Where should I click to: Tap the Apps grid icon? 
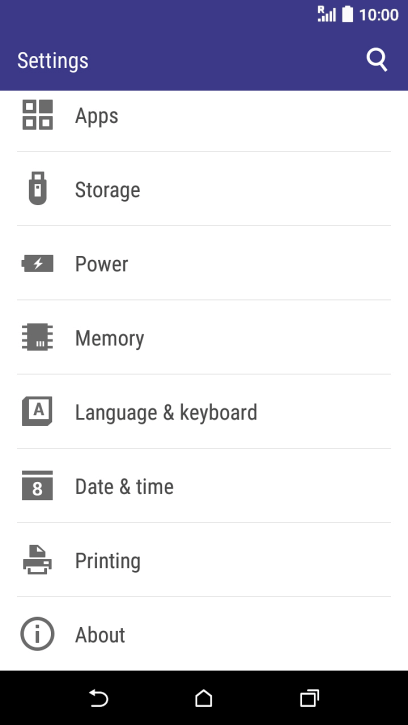click(x=37, y=115)
